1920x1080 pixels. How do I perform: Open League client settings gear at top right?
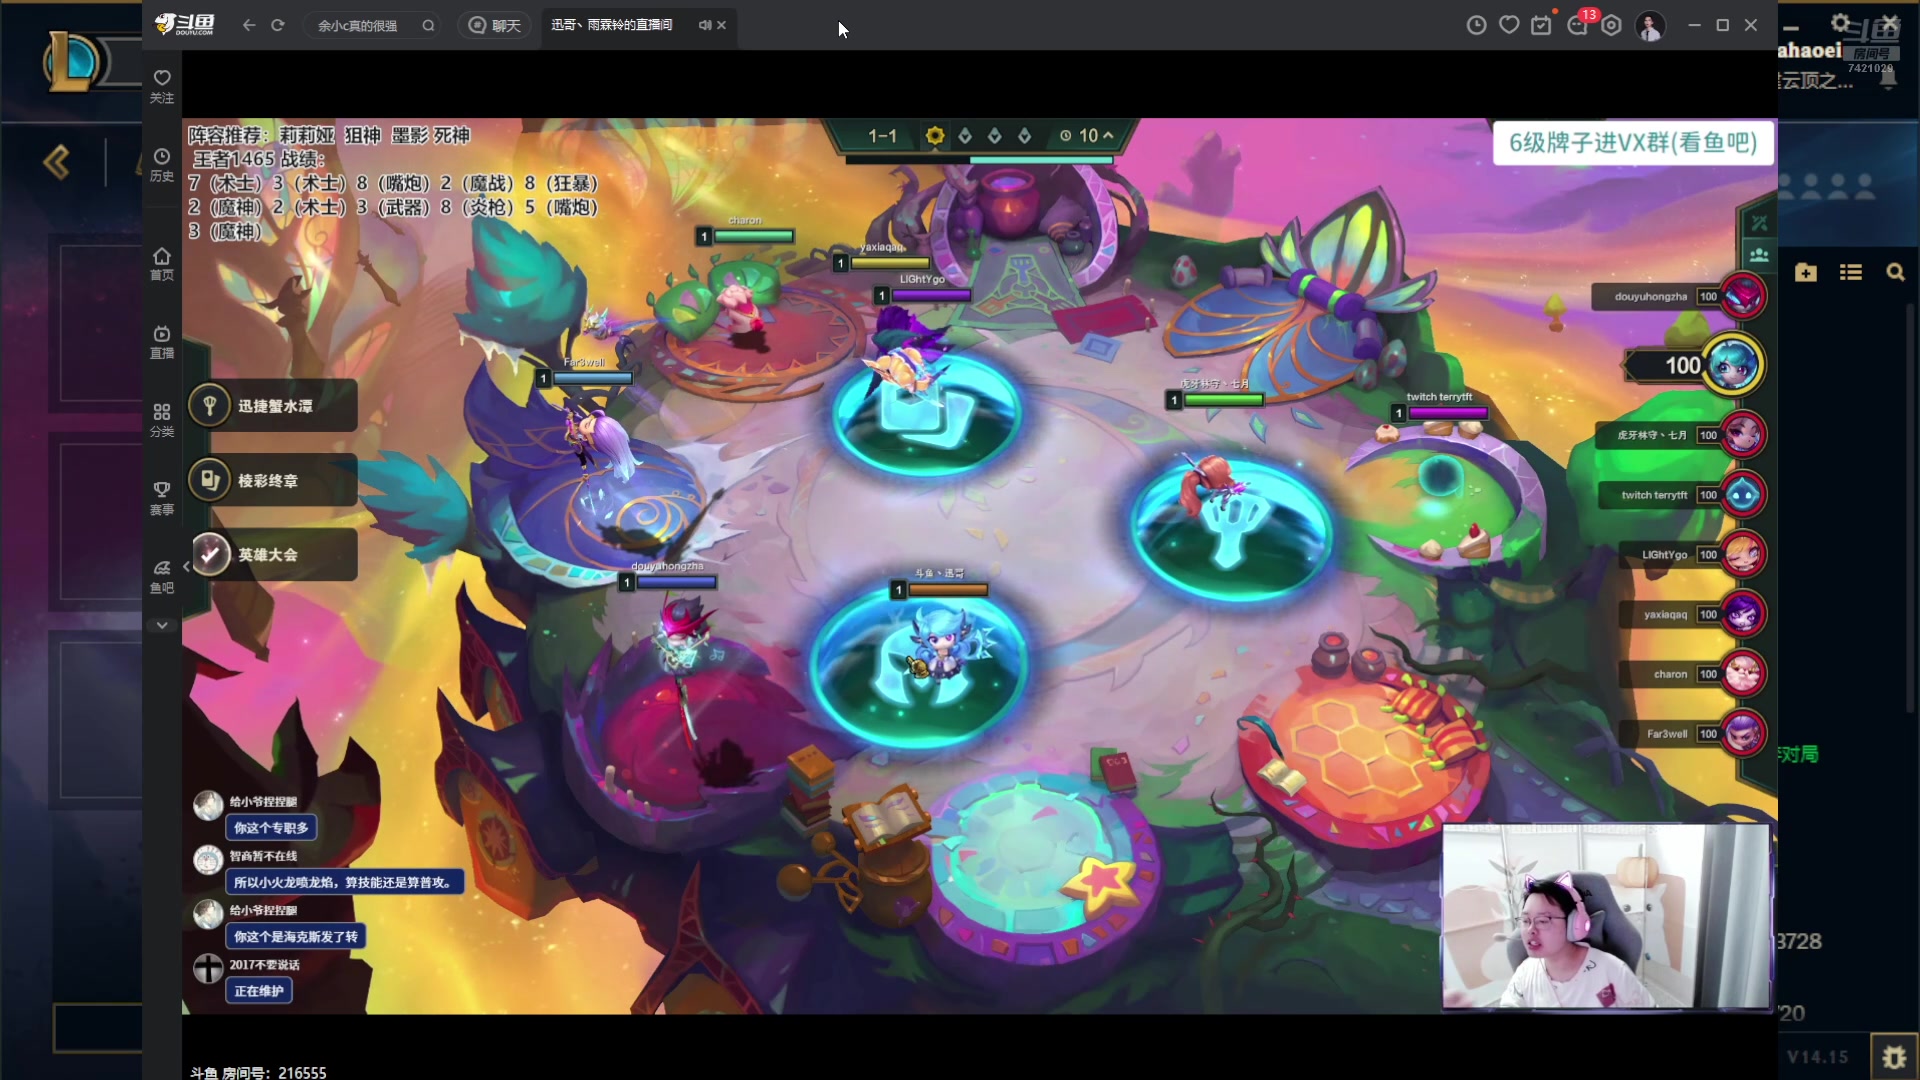[1841, 22]
